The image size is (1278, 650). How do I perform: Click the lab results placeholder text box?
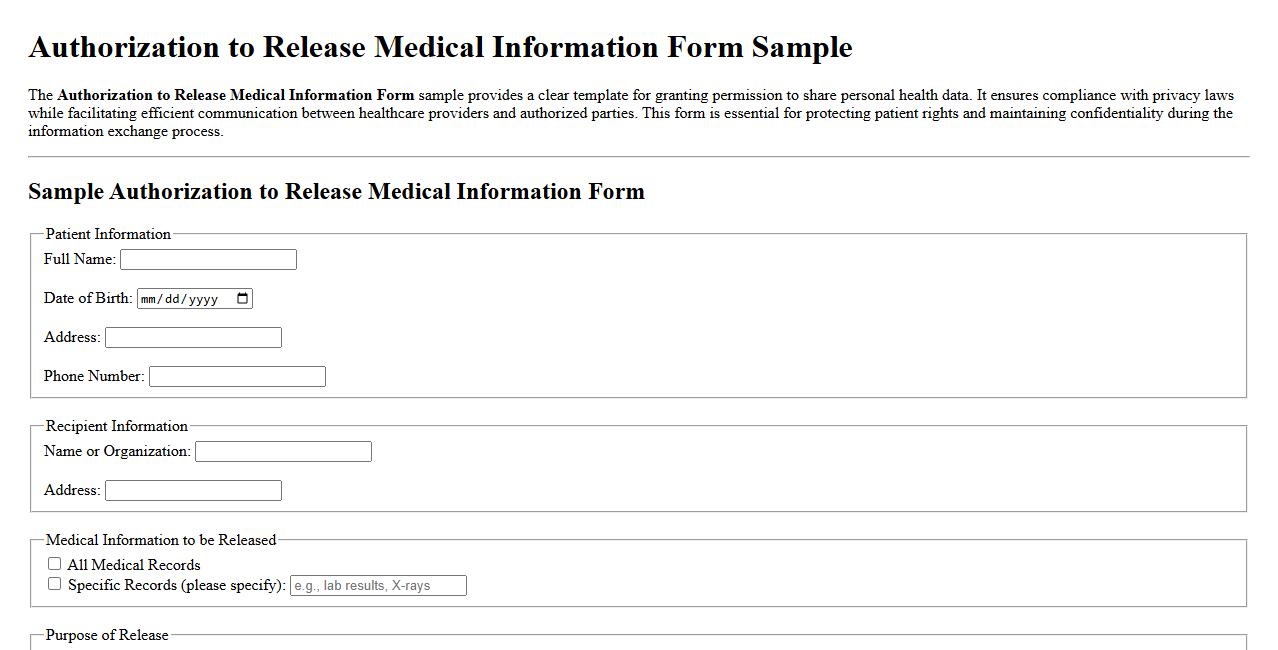378,585
